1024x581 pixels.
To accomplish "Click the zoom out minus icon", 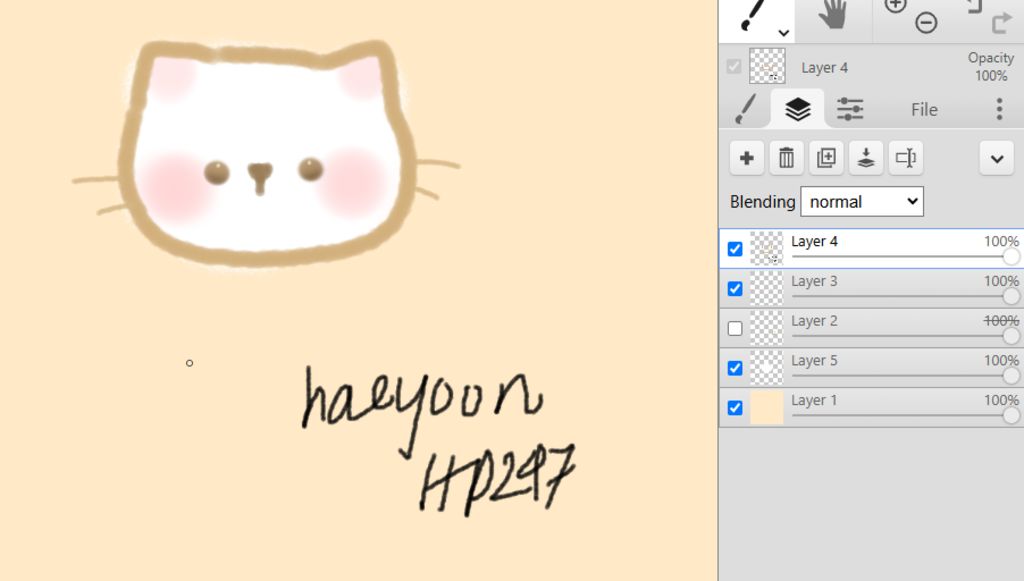I will [926, 23].
